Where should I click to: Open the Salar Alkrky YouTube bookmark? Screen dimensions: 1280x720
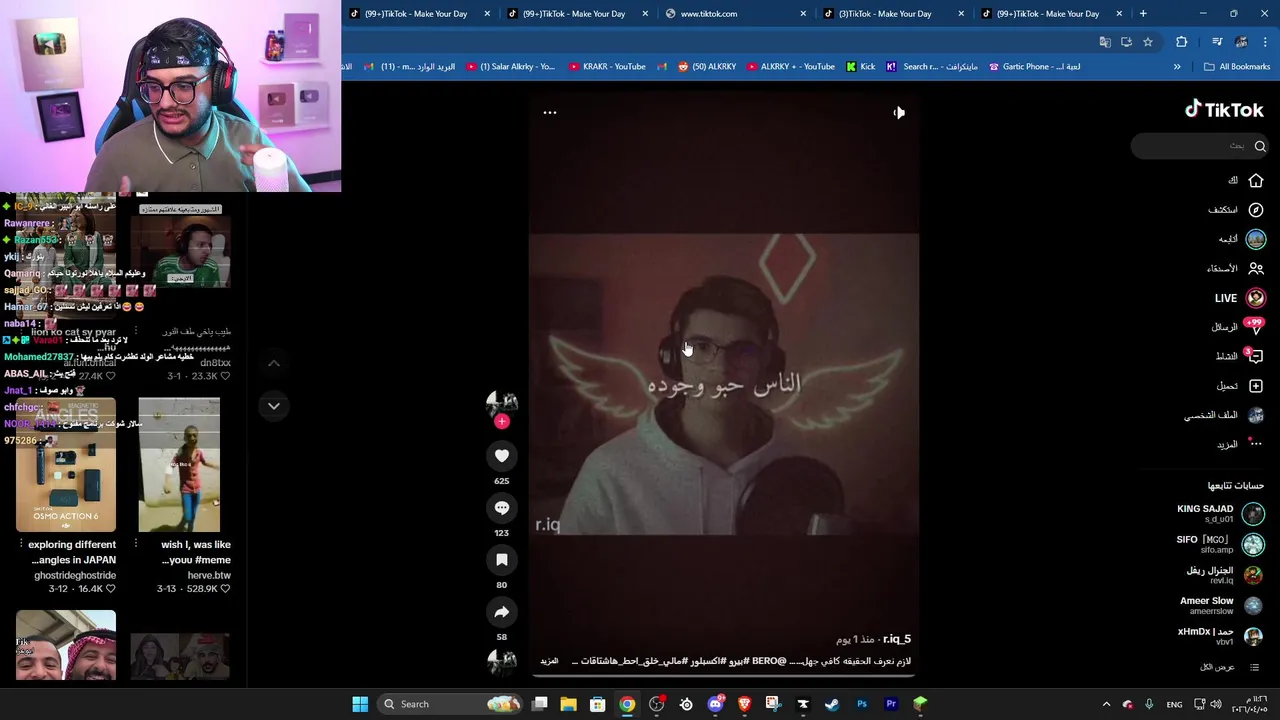point(510,67)
